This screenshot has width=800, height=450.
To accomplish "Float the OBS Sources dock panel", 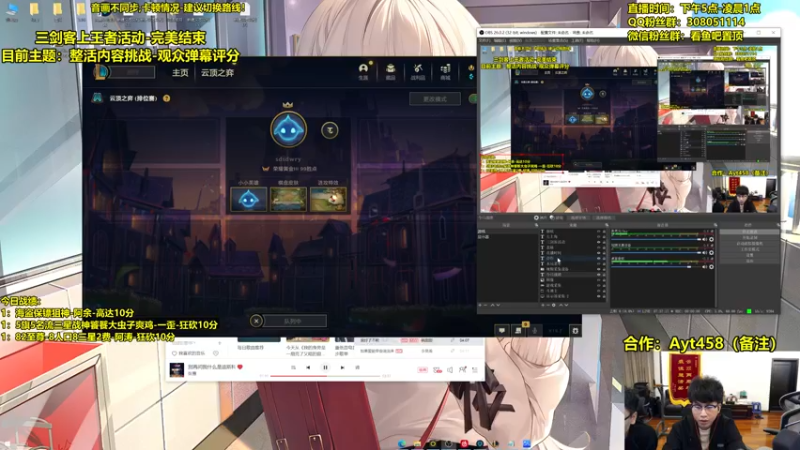I will (607, 225).
